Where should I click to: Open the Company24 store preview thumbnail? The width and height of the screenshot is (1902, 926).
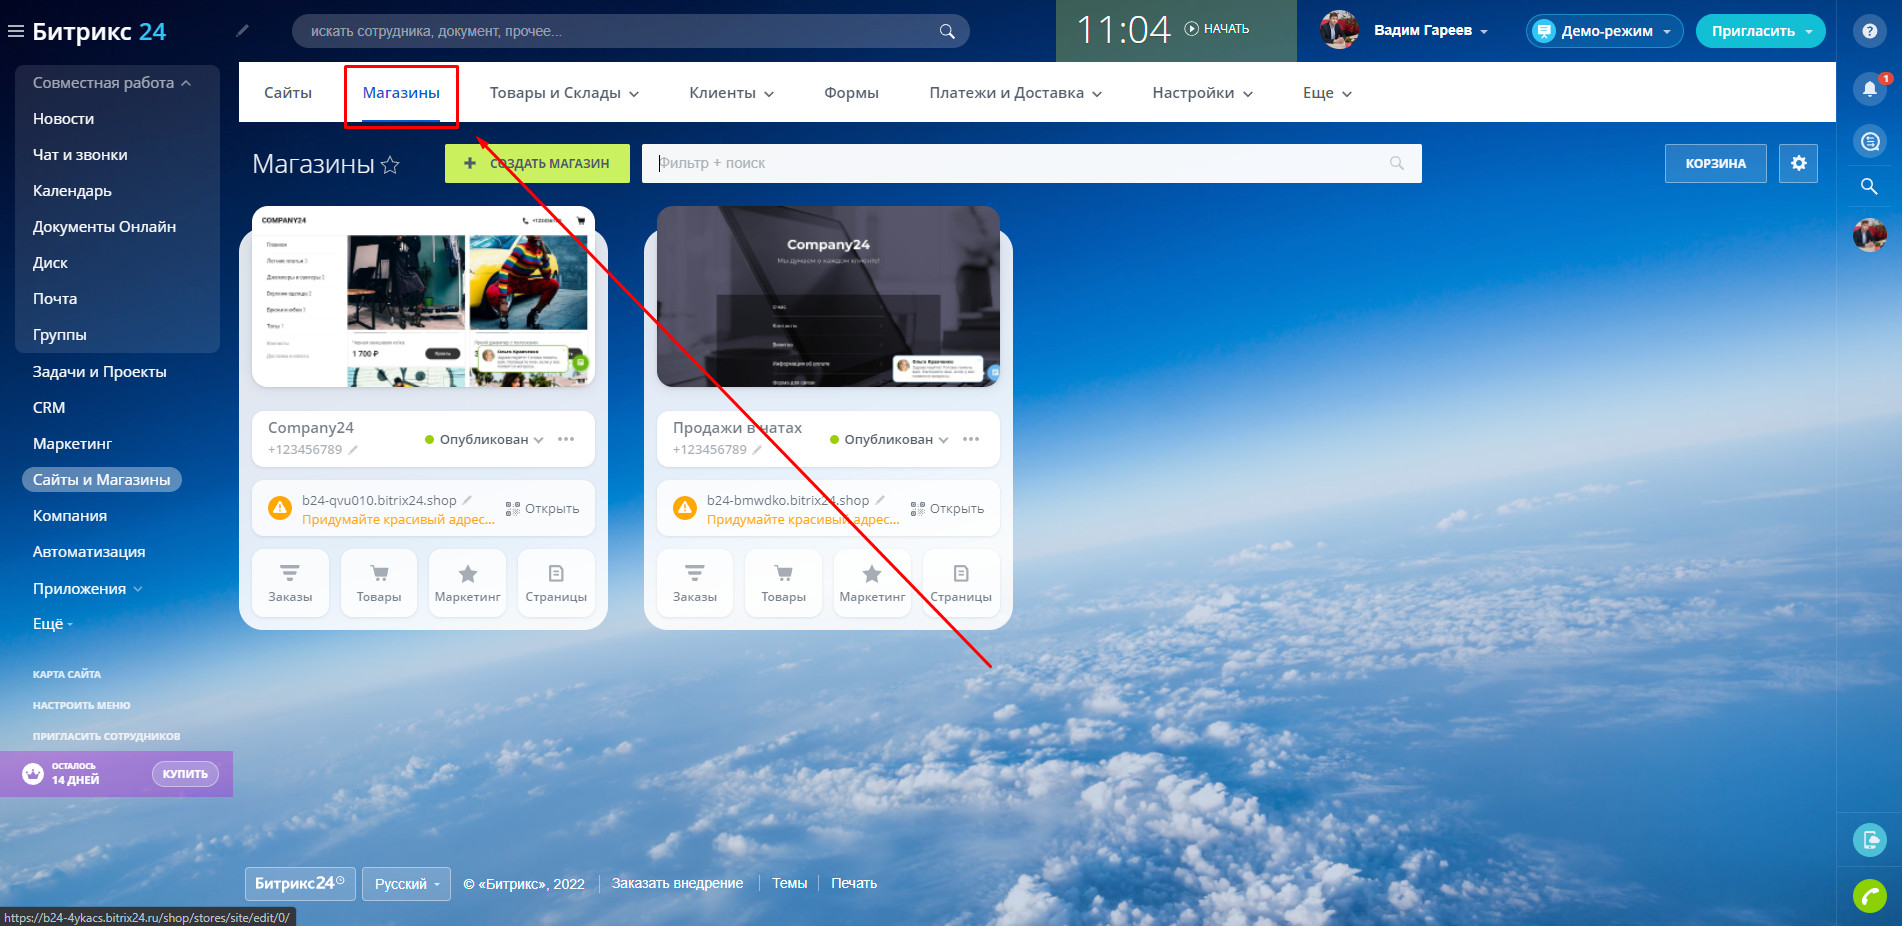click(x=423, y=297)
